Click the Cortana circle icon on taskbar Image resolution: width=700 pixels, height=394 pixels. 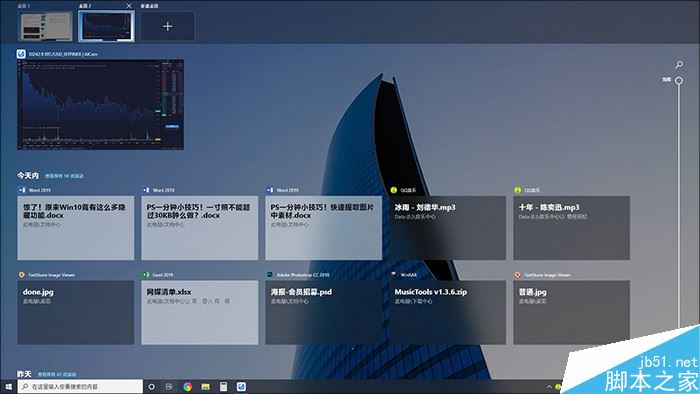[x=151, y=387]
